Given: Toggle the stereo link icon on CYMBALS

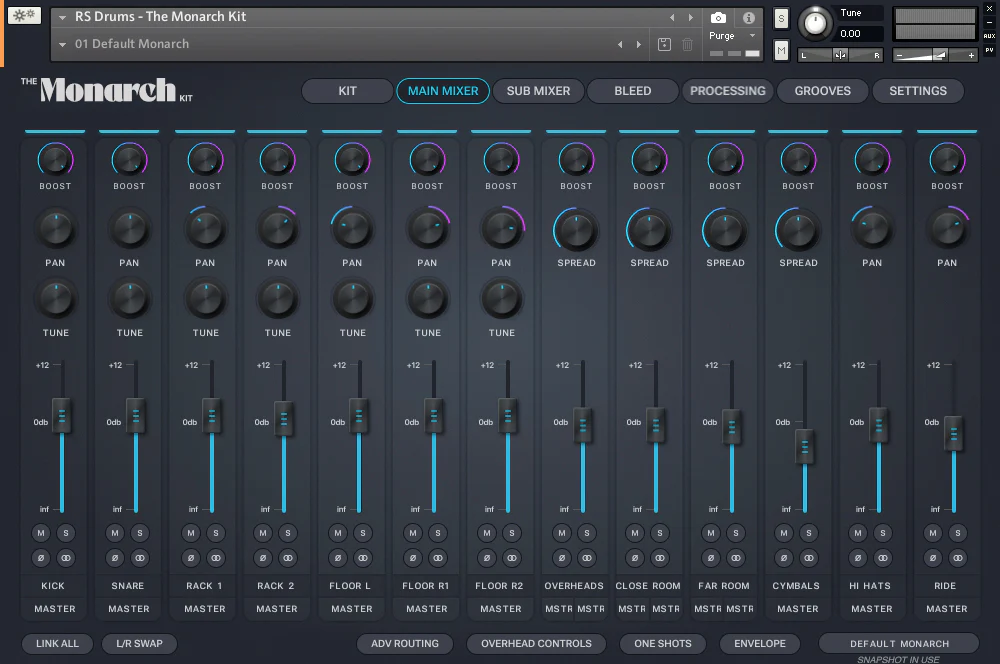Looking at the screenshot, I should coord(809,558).
